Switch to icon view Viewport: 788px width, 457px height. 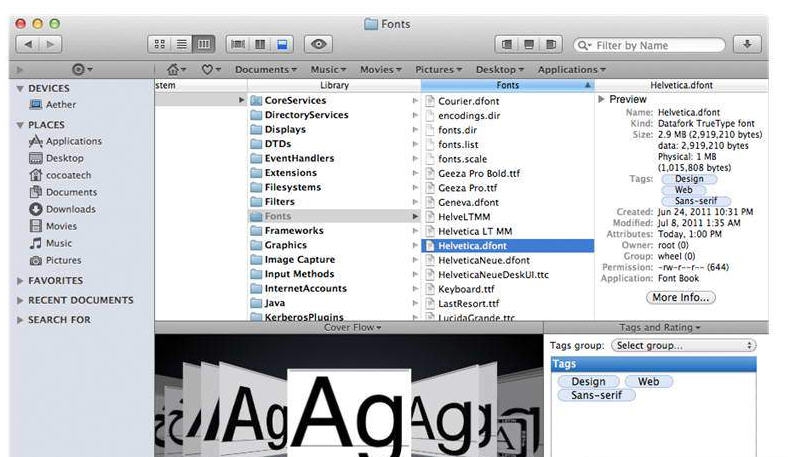tap(159, 44)
